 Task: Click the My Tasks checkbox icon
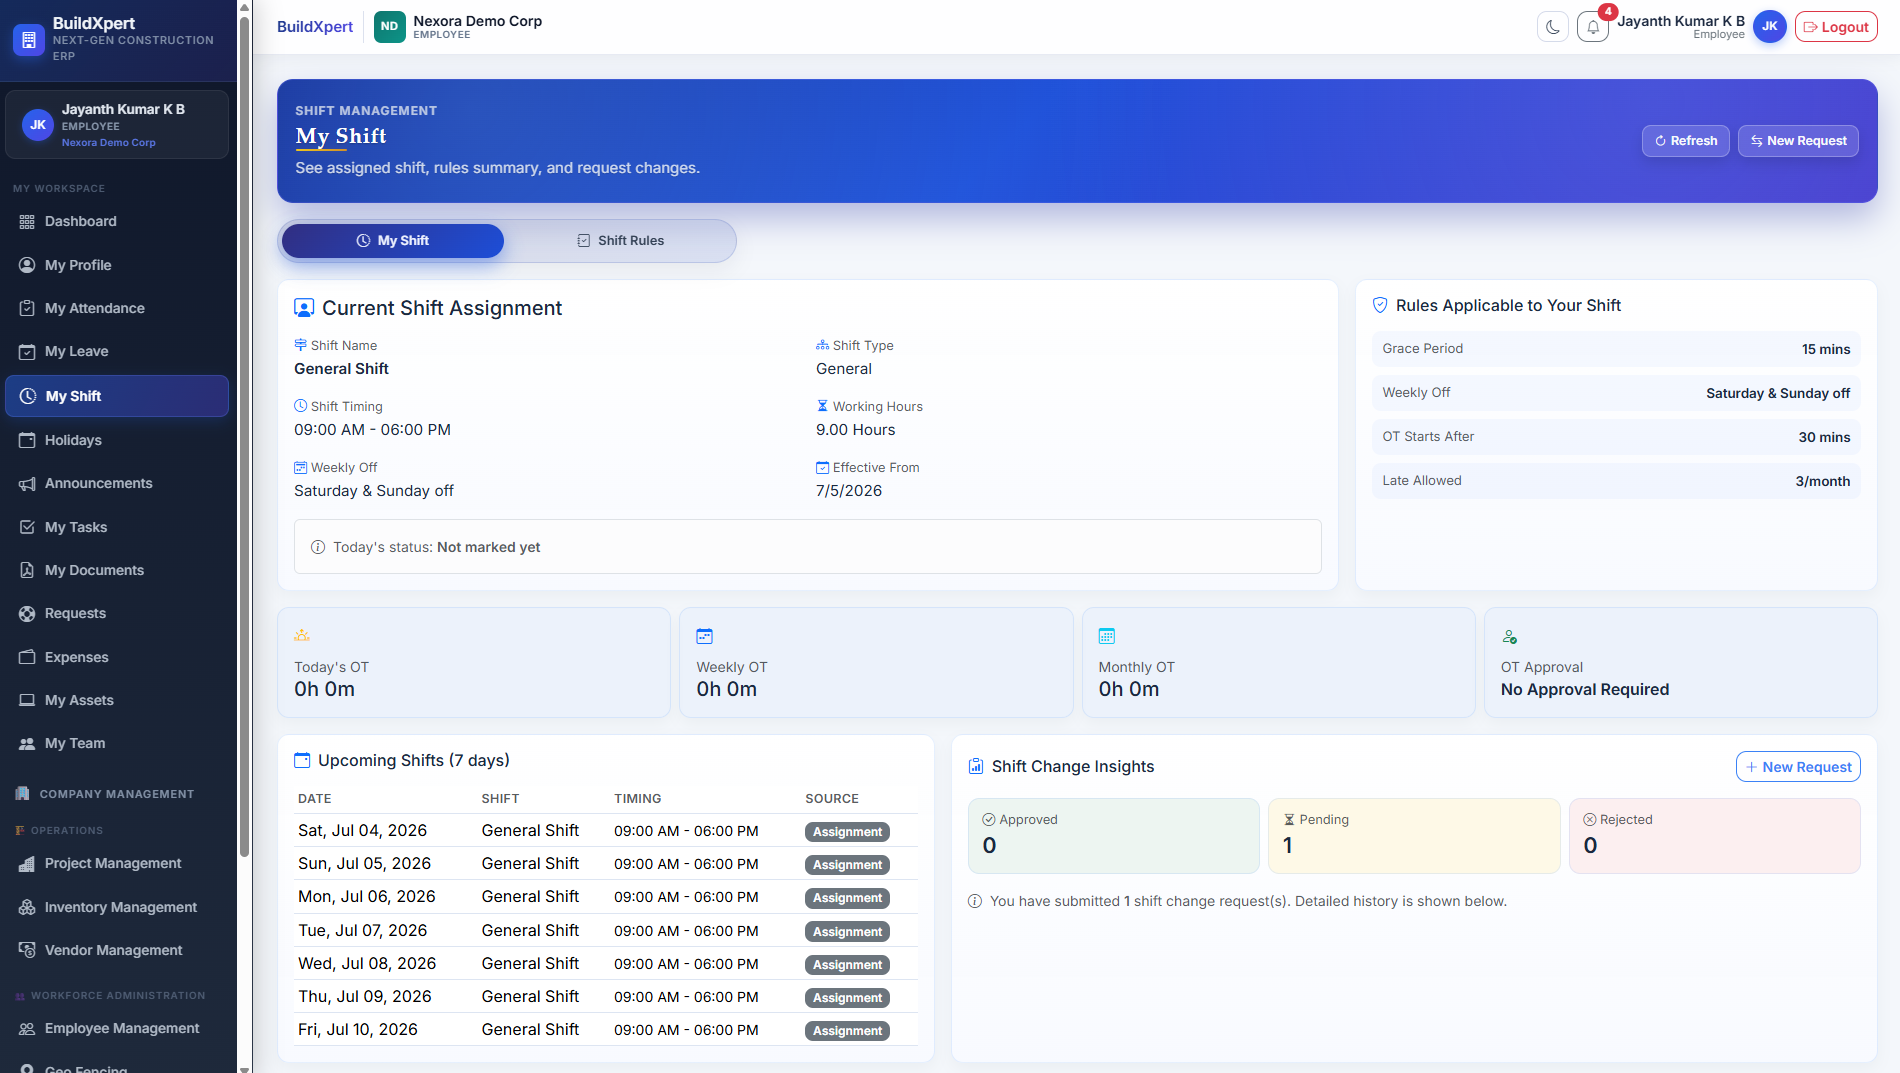(27, 527)
